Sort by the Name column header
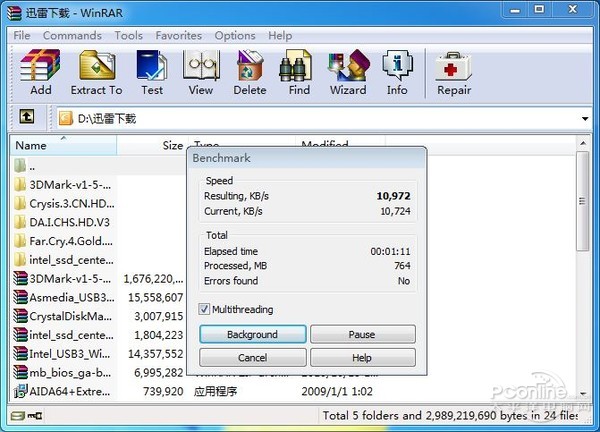 point(64,145)
